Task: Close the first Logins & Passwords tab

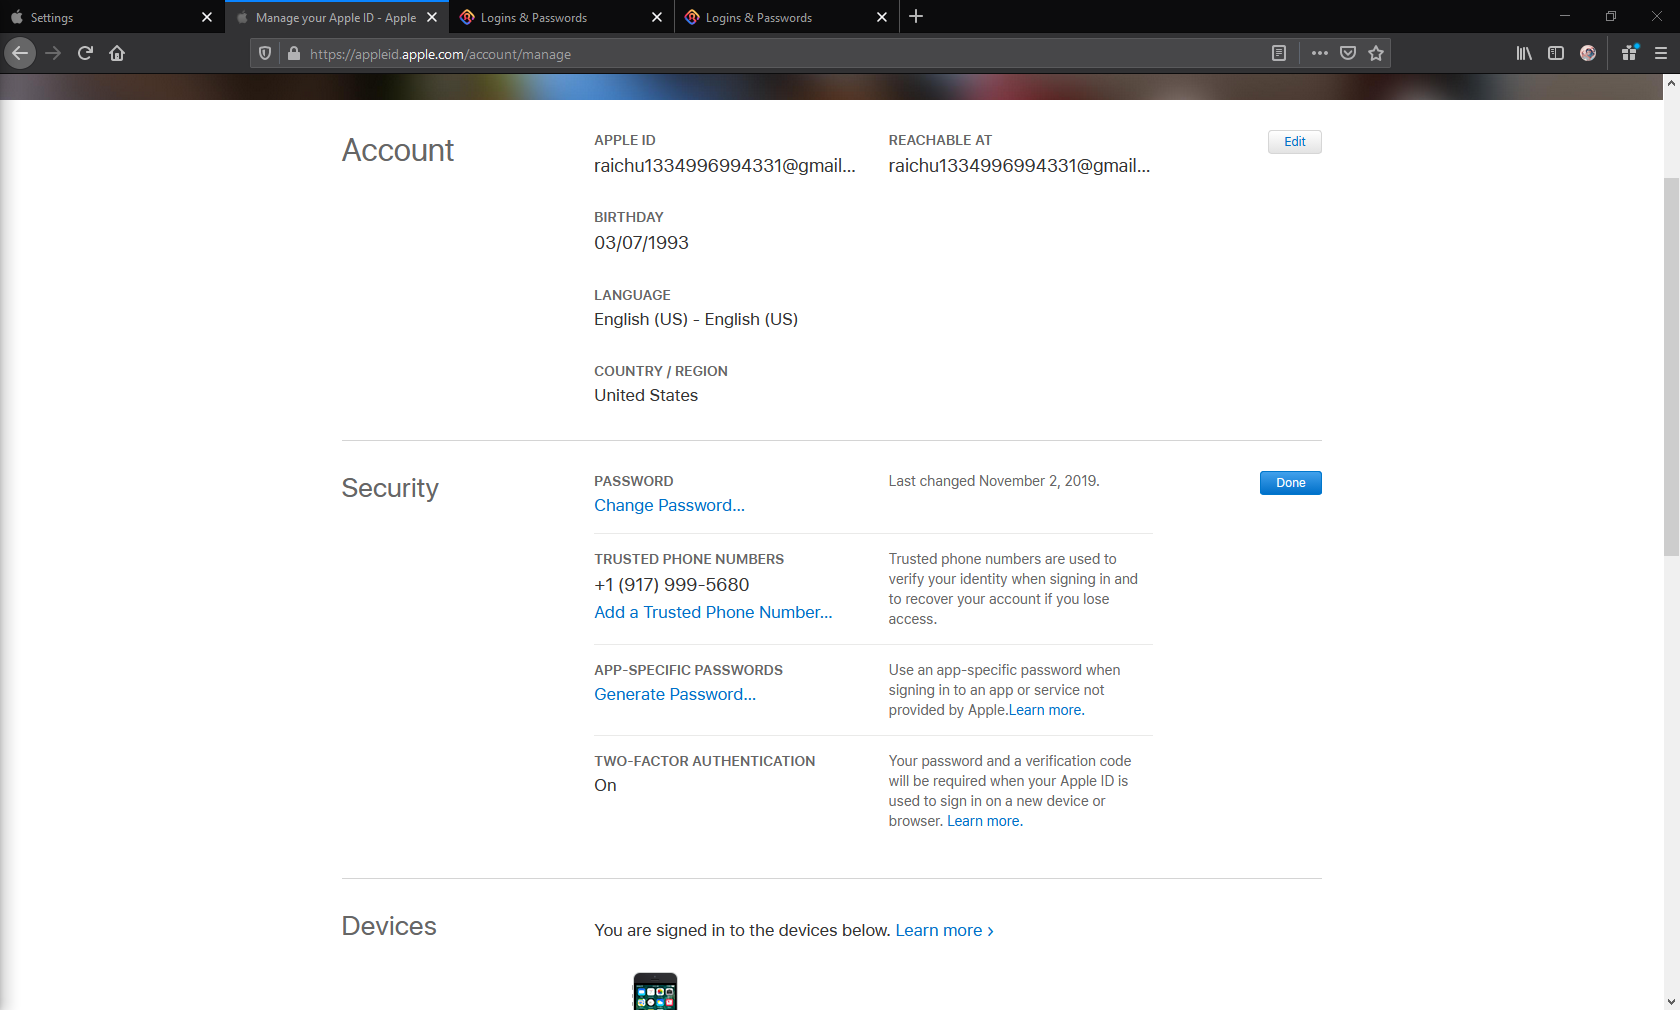Action: pos(657,17)
